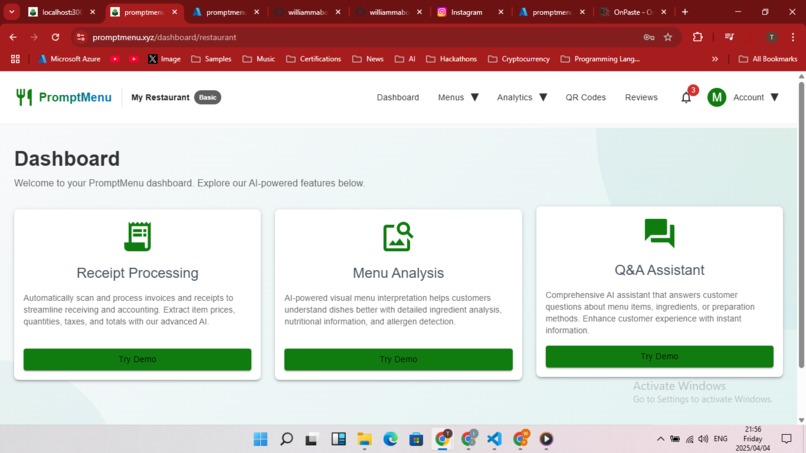Open the notifications bell icon
806x453 pixels.
686,97
